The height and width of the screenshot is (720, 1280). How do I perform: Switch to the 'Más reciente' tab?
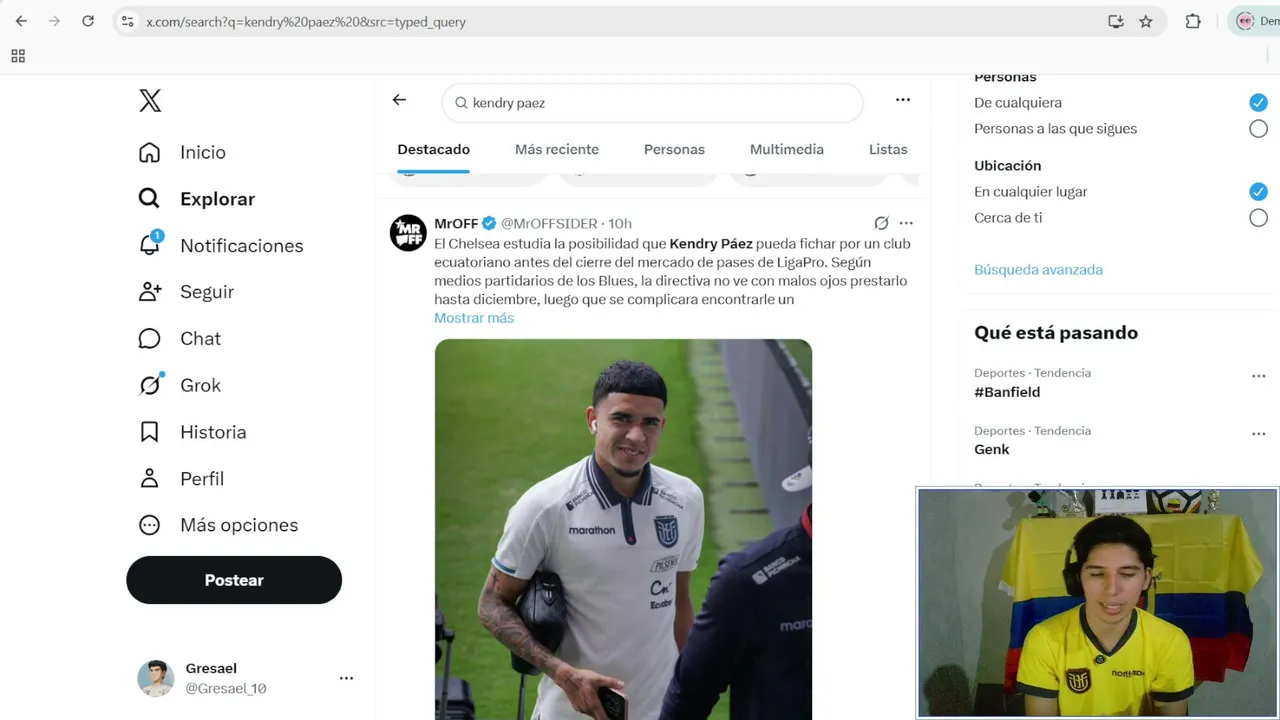[557, 149]
